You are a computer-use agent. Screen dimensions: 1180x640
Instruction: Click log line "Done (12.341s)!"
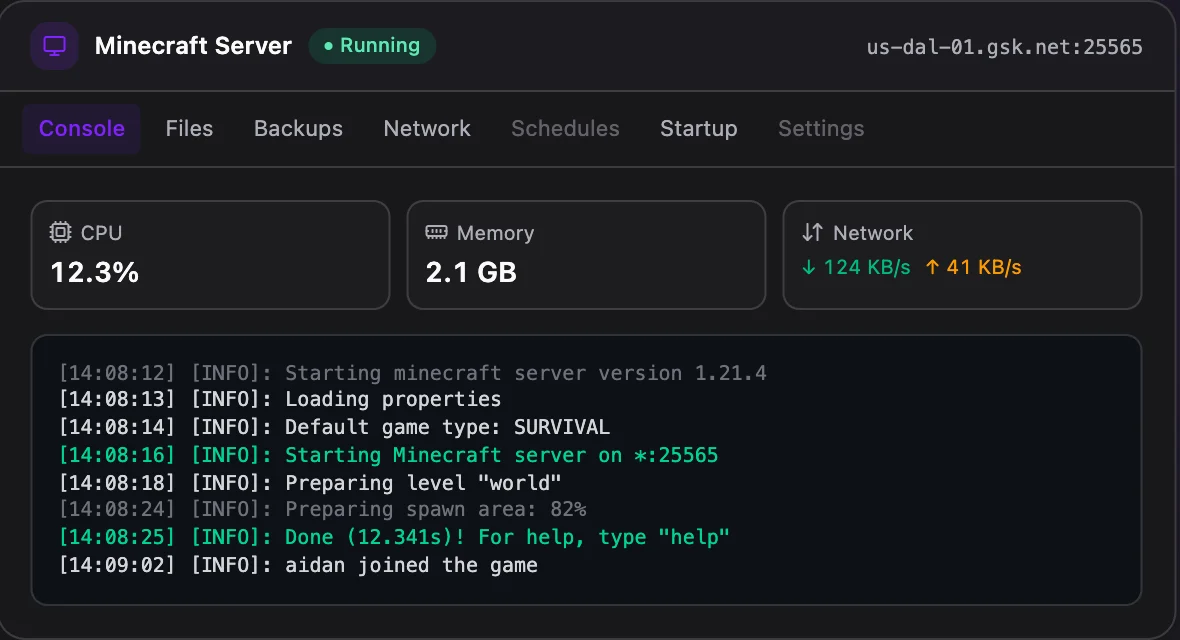(394, 537)
